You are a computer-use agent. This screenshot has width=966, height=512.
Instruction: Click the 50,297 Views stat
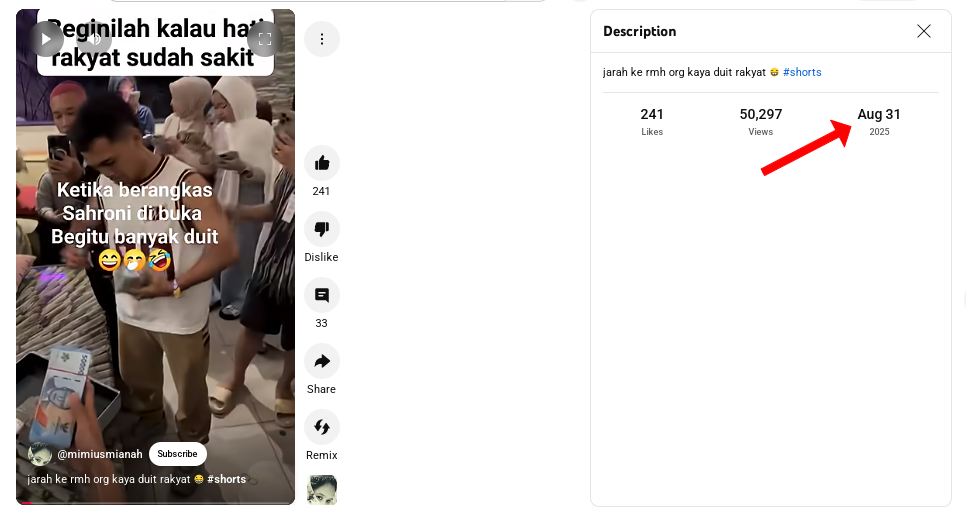point(761,122)
